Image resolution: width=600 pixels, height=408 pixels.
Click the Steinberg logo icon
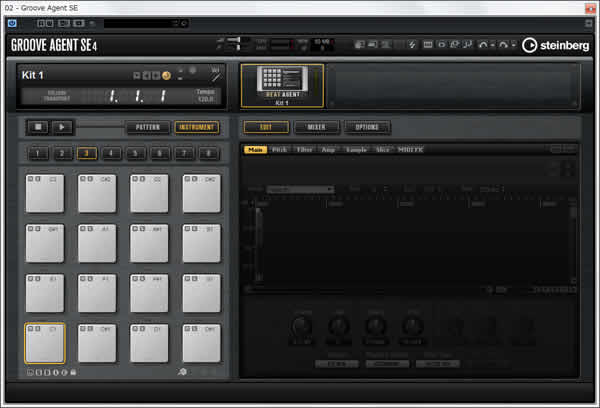pyautogui.click(x=530, y=44)
